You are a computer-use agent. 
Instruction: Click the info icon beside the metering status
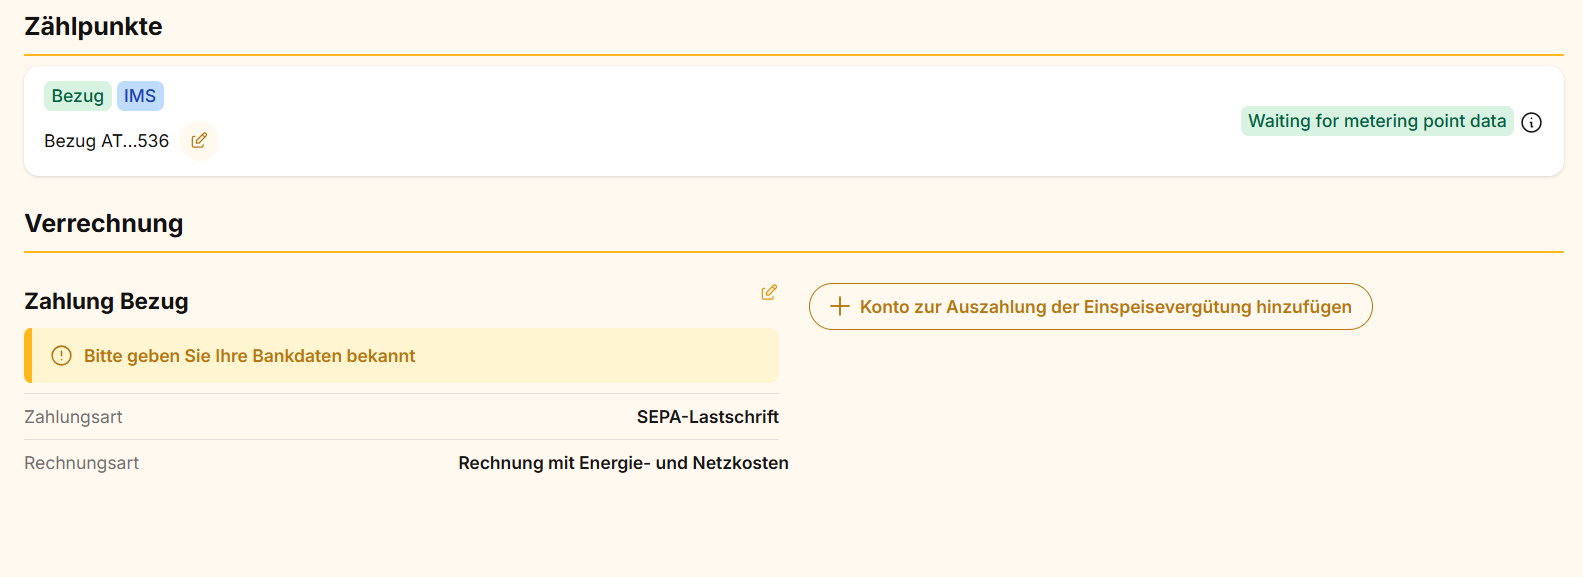tap(1531, 122)
